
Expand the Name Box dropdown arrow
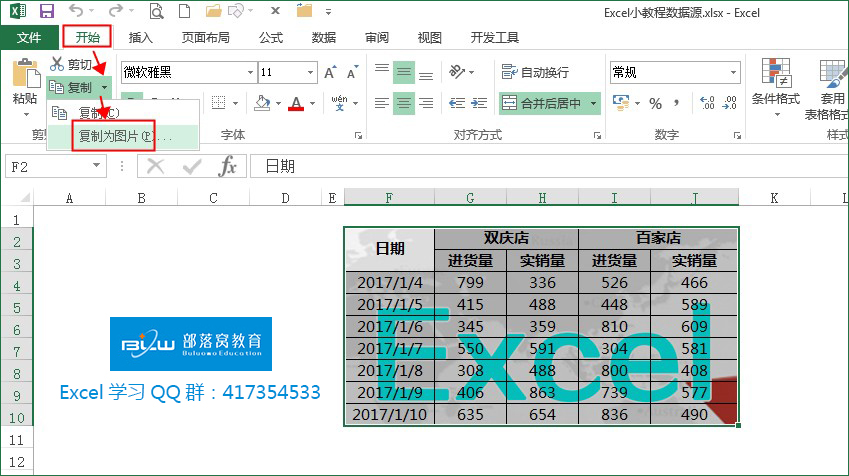pyautogui.click(x=96, y=166)
